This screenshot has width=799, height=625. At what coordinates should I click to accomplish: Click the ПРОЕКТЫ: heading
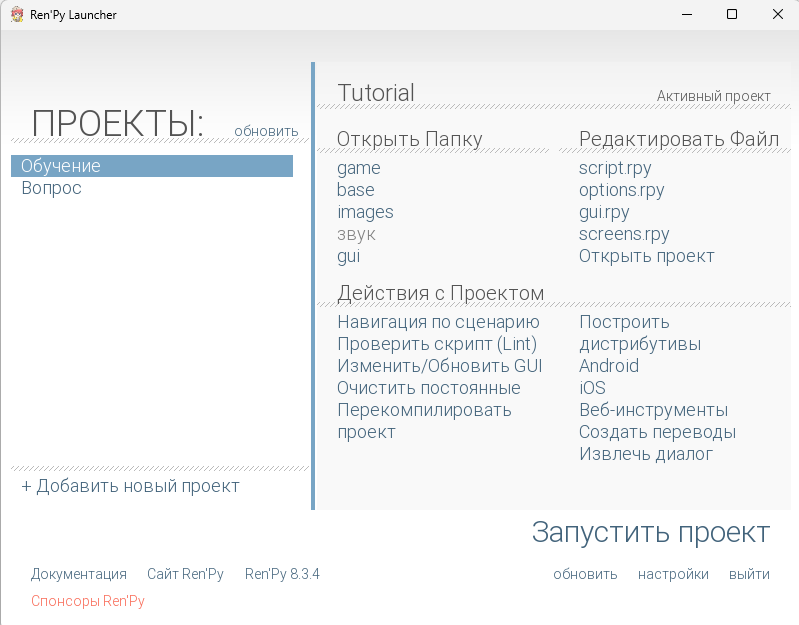point(118,123)
